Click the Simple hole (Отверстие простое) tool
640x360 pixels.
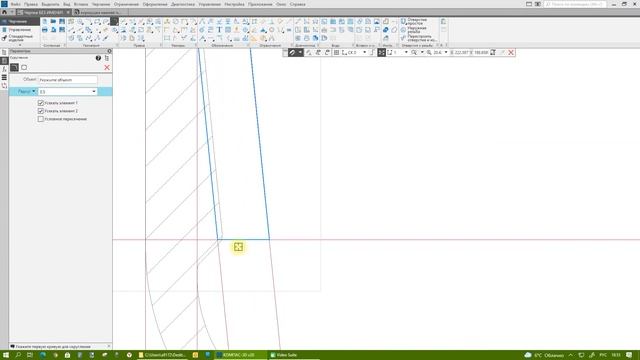point(414,21)
